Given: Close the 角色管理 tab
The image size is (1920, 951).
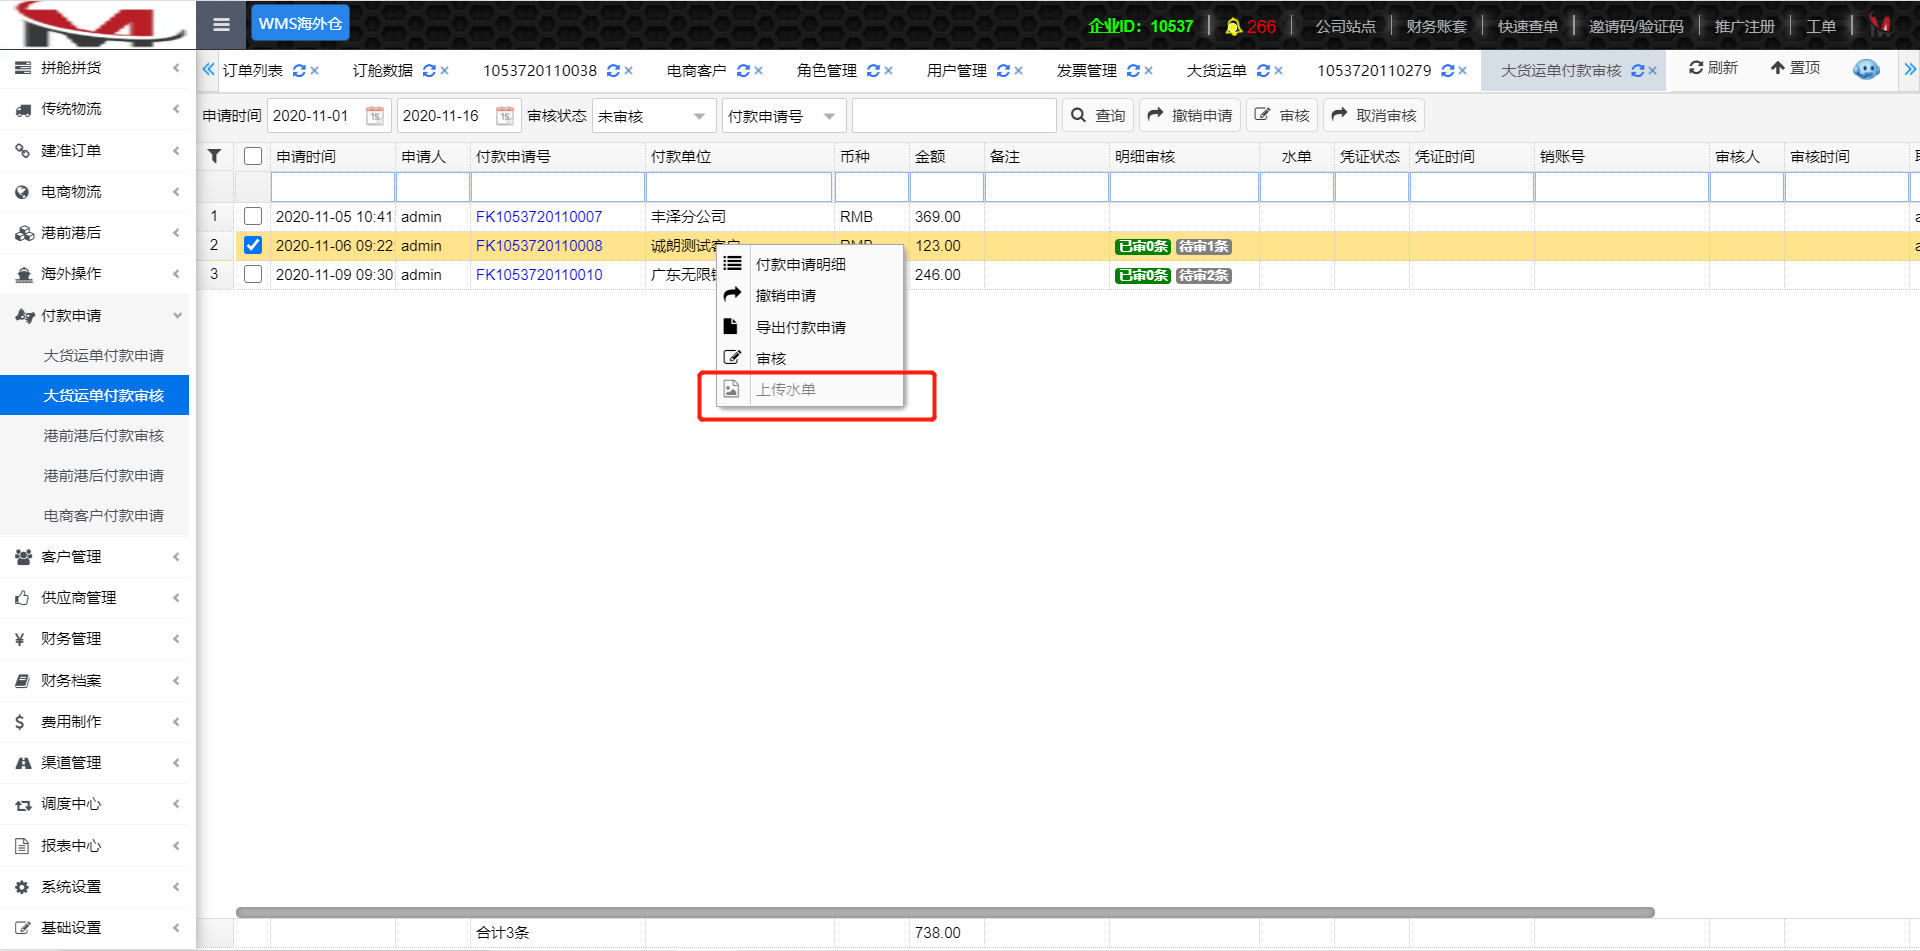Looking at the screenshot, I should point(888,71).
